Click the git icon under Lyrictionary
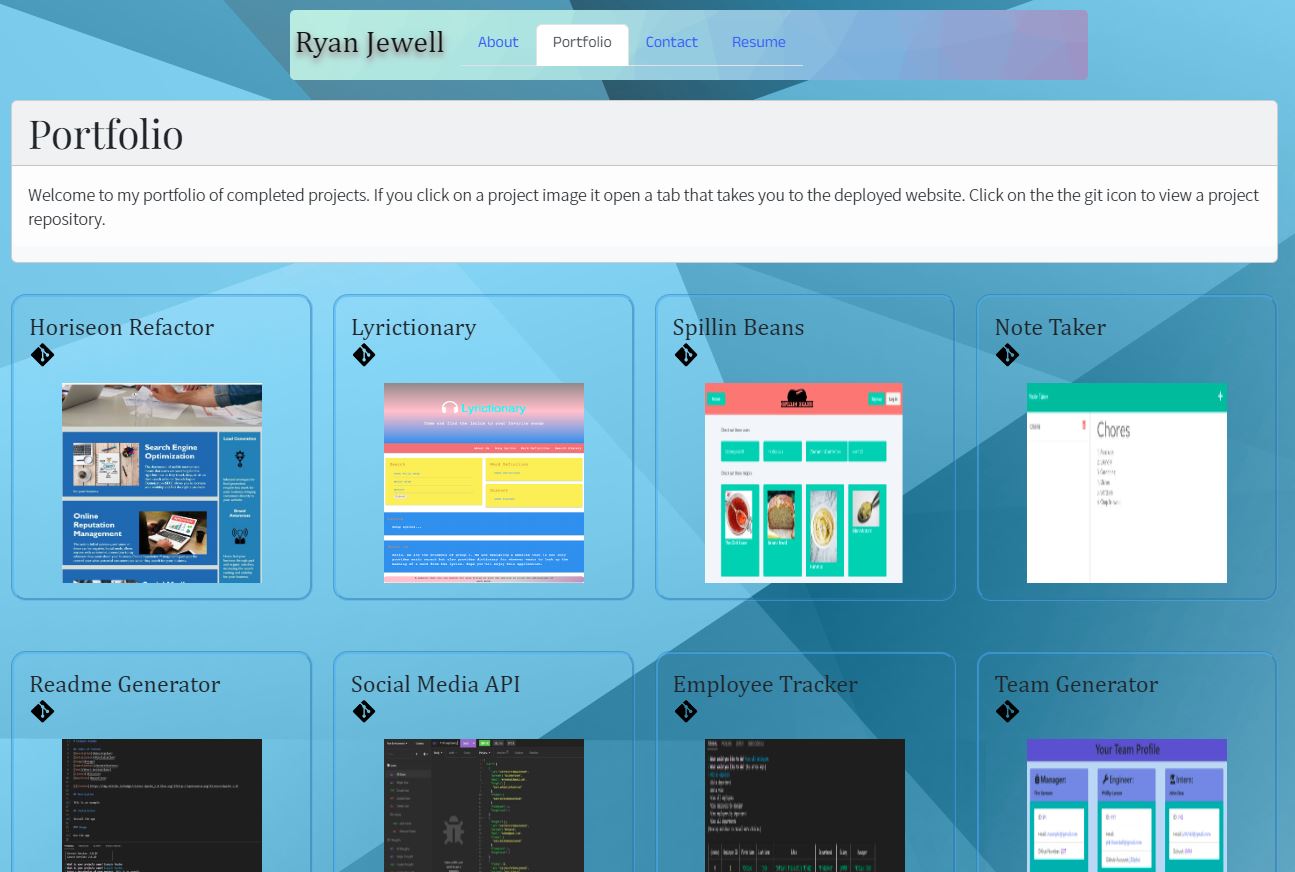1295x872 pixels. tap(364, 355)
